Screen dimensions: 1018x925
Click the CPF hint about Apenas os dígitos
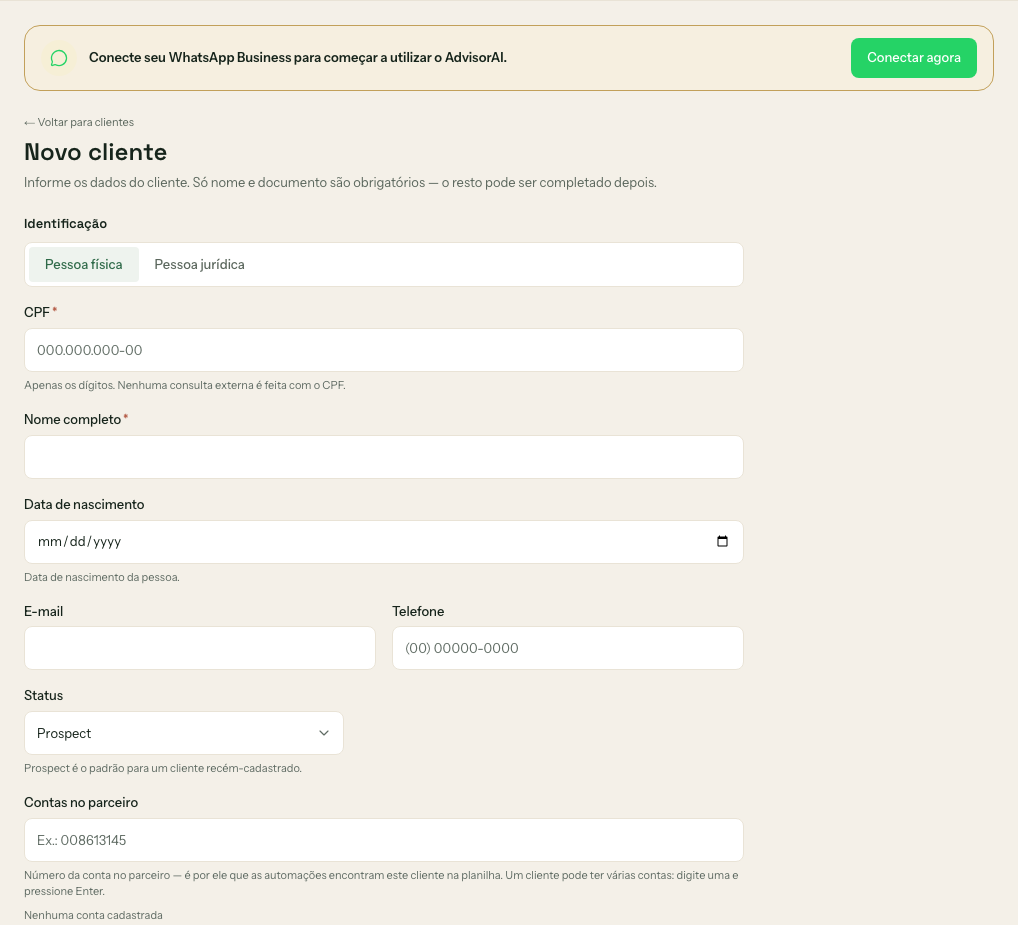(x=185, y=385)
